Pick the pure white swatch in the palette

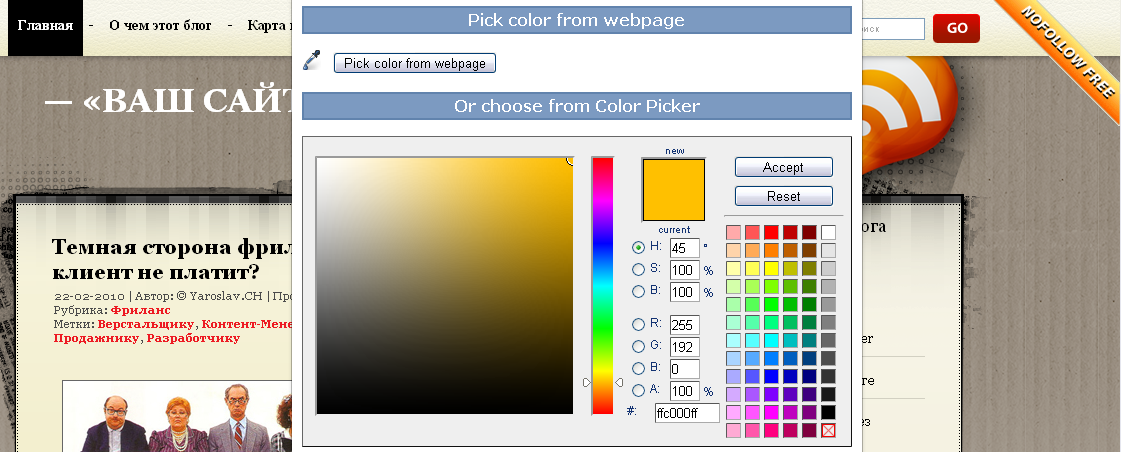point(828,232)
